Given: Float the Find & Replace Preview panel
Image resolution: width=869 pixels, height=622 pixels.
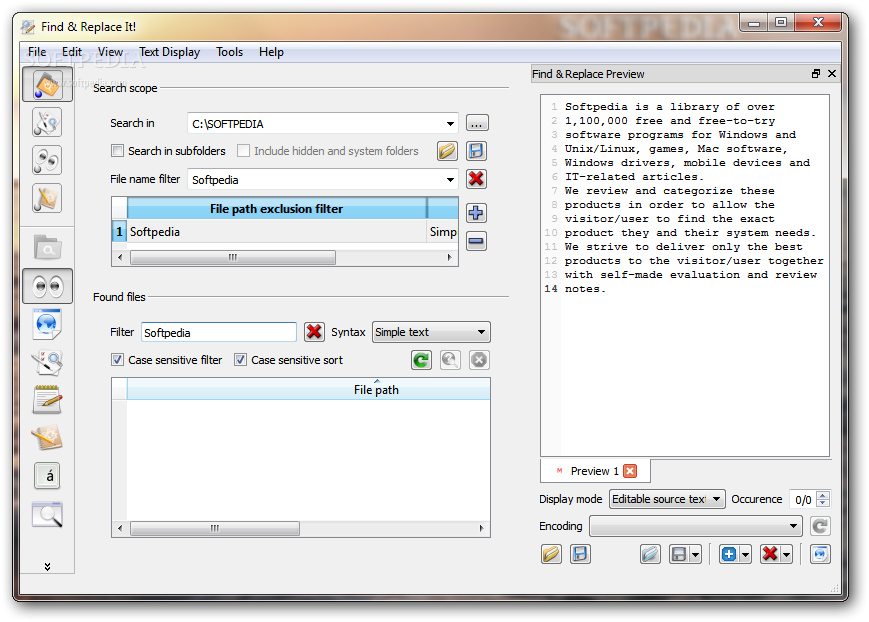Looking at the screenshot, I should 815,74.
